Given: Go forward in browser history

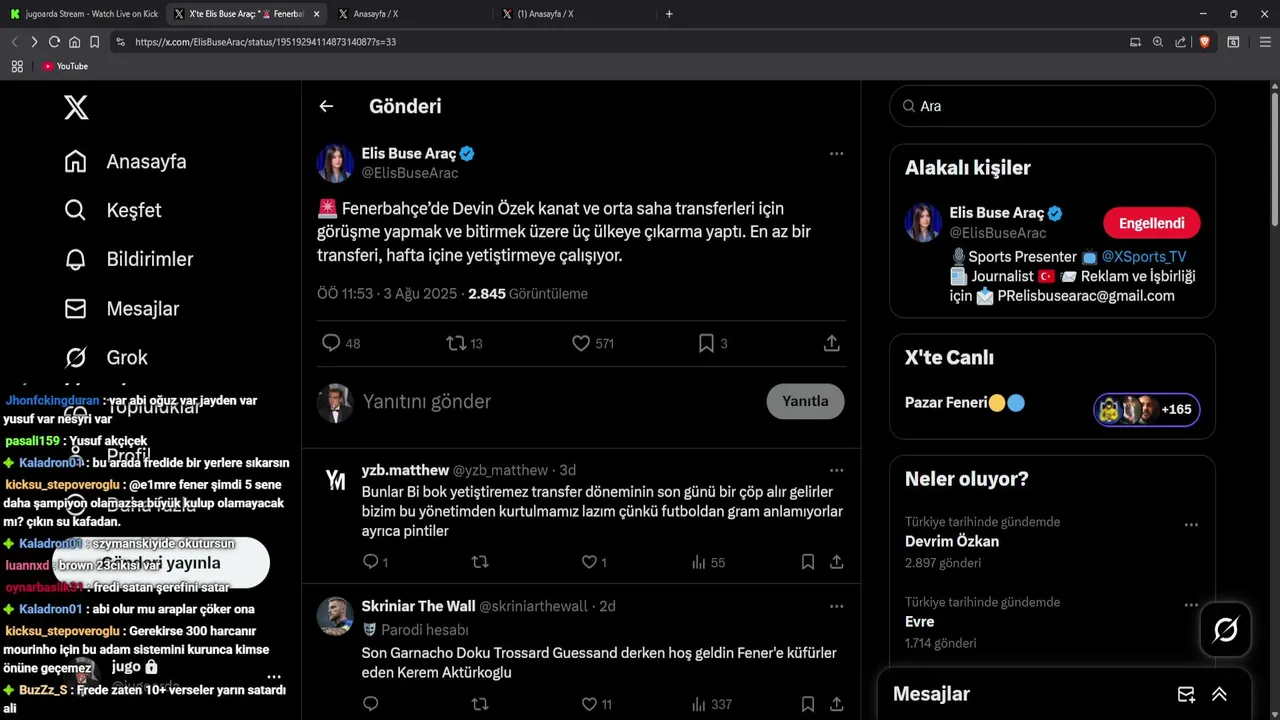Looking at the screenshot, I should point(34,42).
